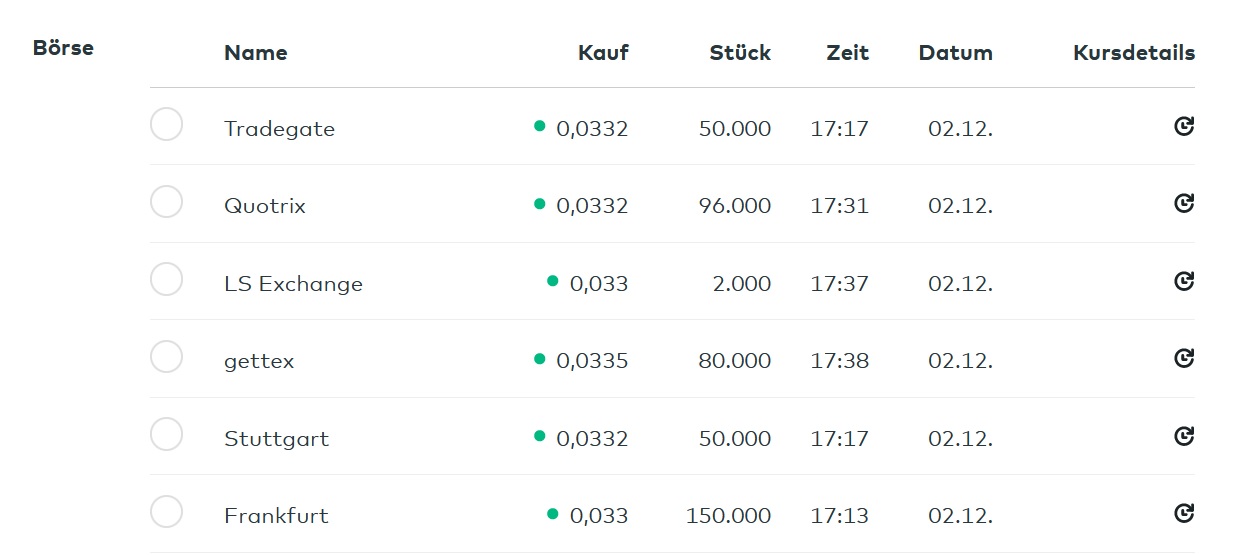Select the Tradegate exchange radio button
The width and height of the screenshot is (1248, 555).
point(166,125)
